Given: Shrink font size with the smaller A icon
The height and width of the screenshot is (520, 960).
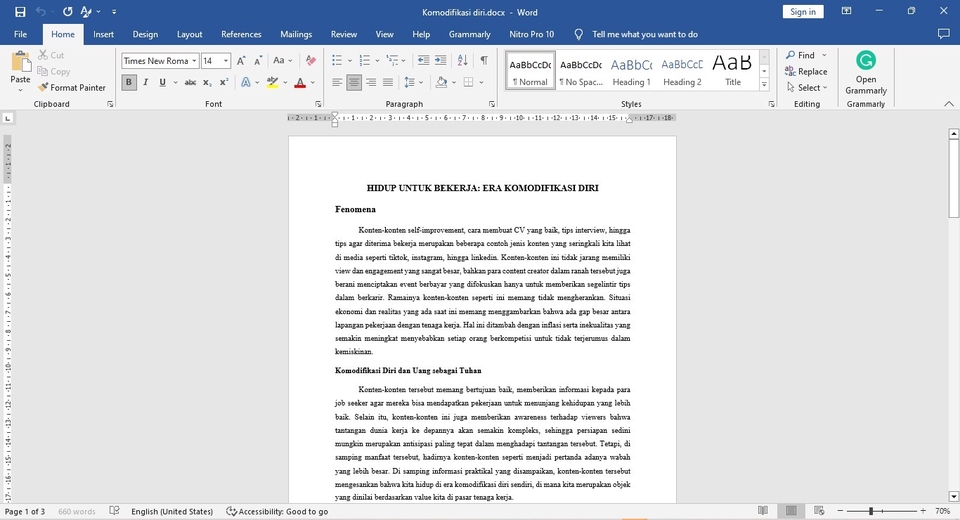Looking at the screenshot, I should coord(258,61).
